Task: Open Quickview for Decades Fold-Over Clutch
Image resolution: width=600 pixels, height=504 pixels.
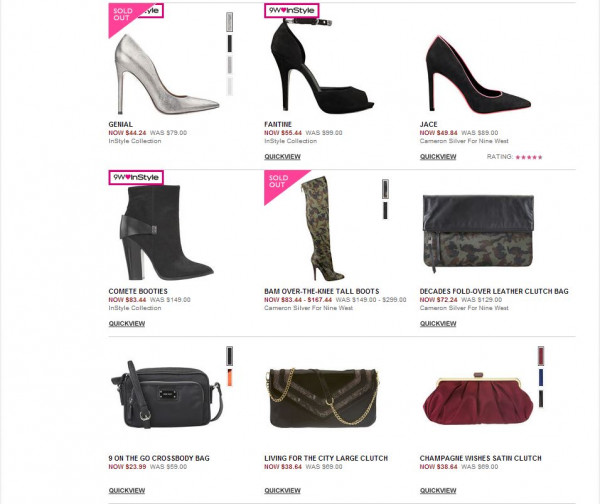Action: pos(438,323)
